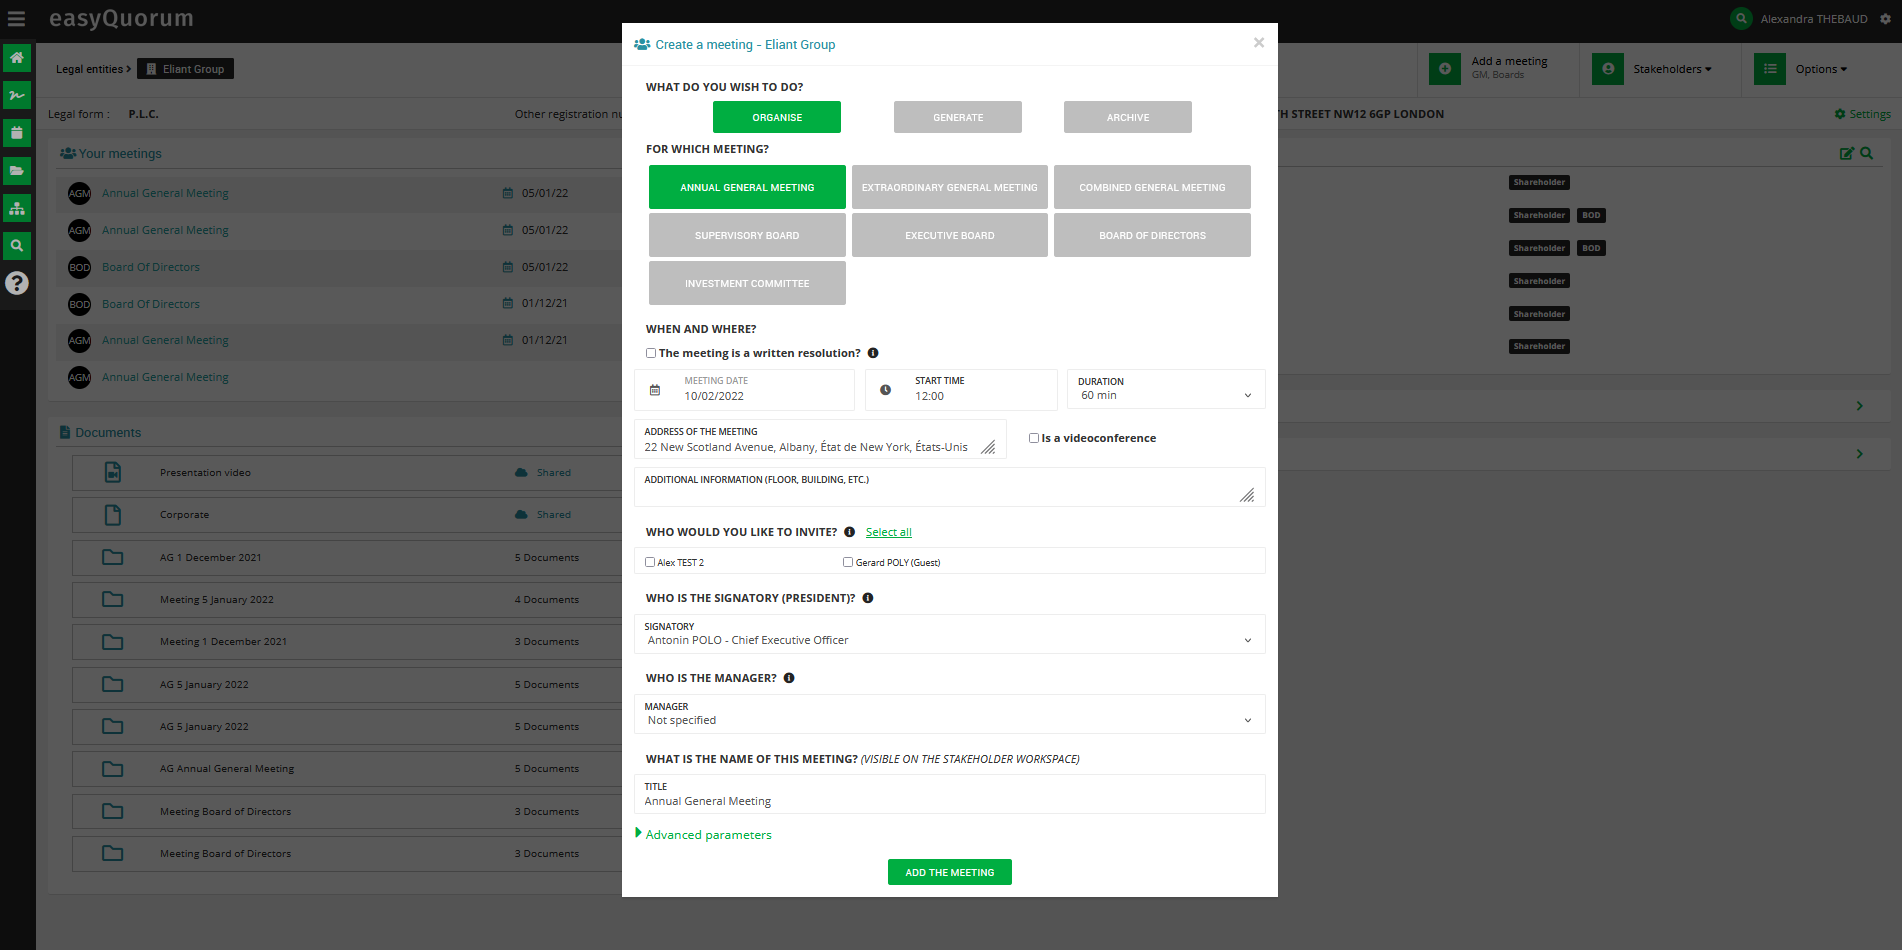Image resolution: width=1902 pixels, height=950 pixels.
Task: Enable the 'Is a videoconference' checkbox
Action: [x=1034, y=438]
